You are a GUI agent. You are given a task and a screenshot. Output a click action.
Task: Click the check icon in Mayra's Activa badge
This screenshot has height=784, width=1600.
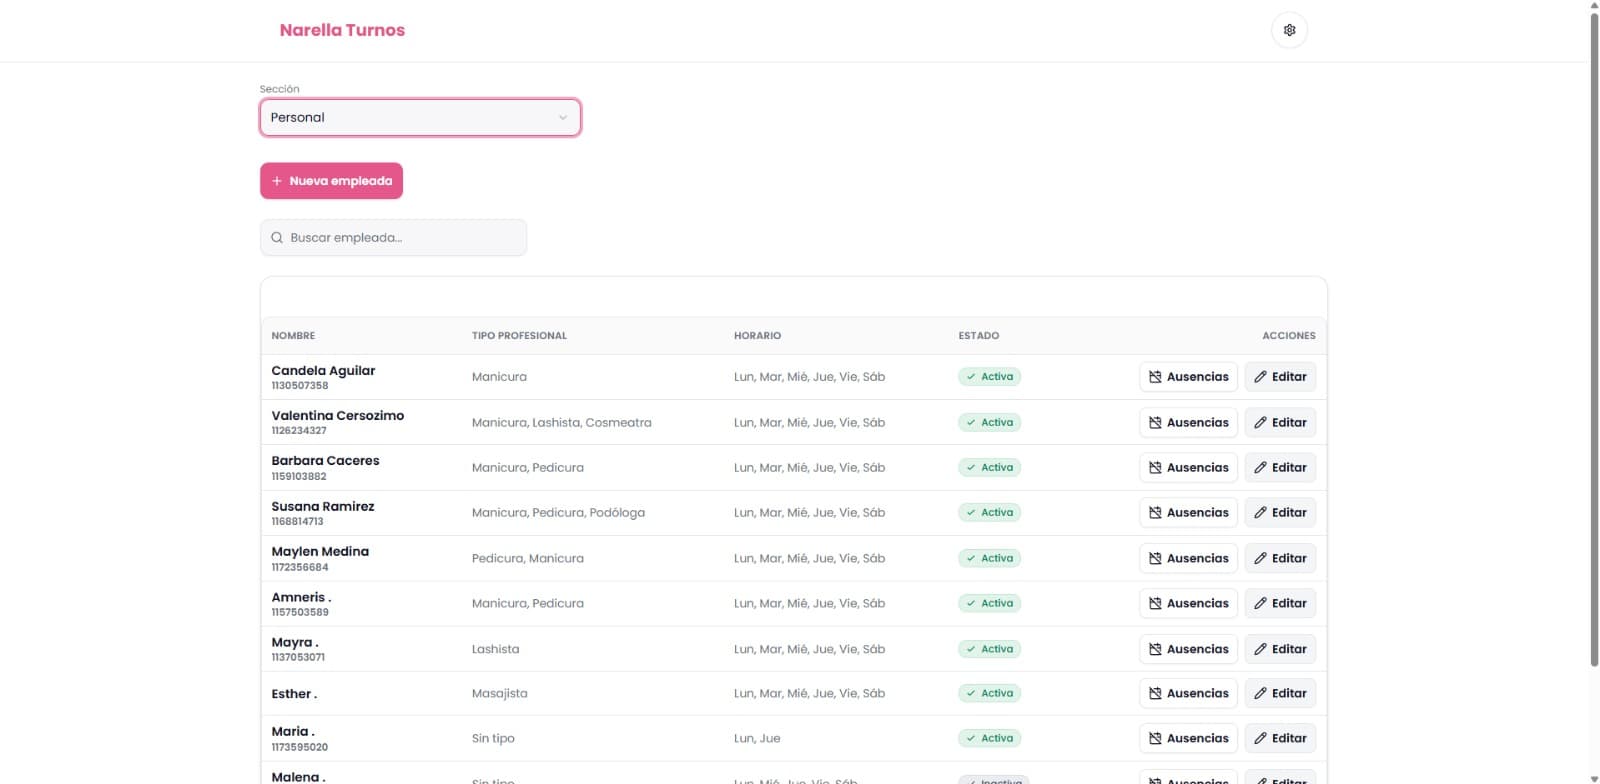pyautogui.click(x=971, y=649)
